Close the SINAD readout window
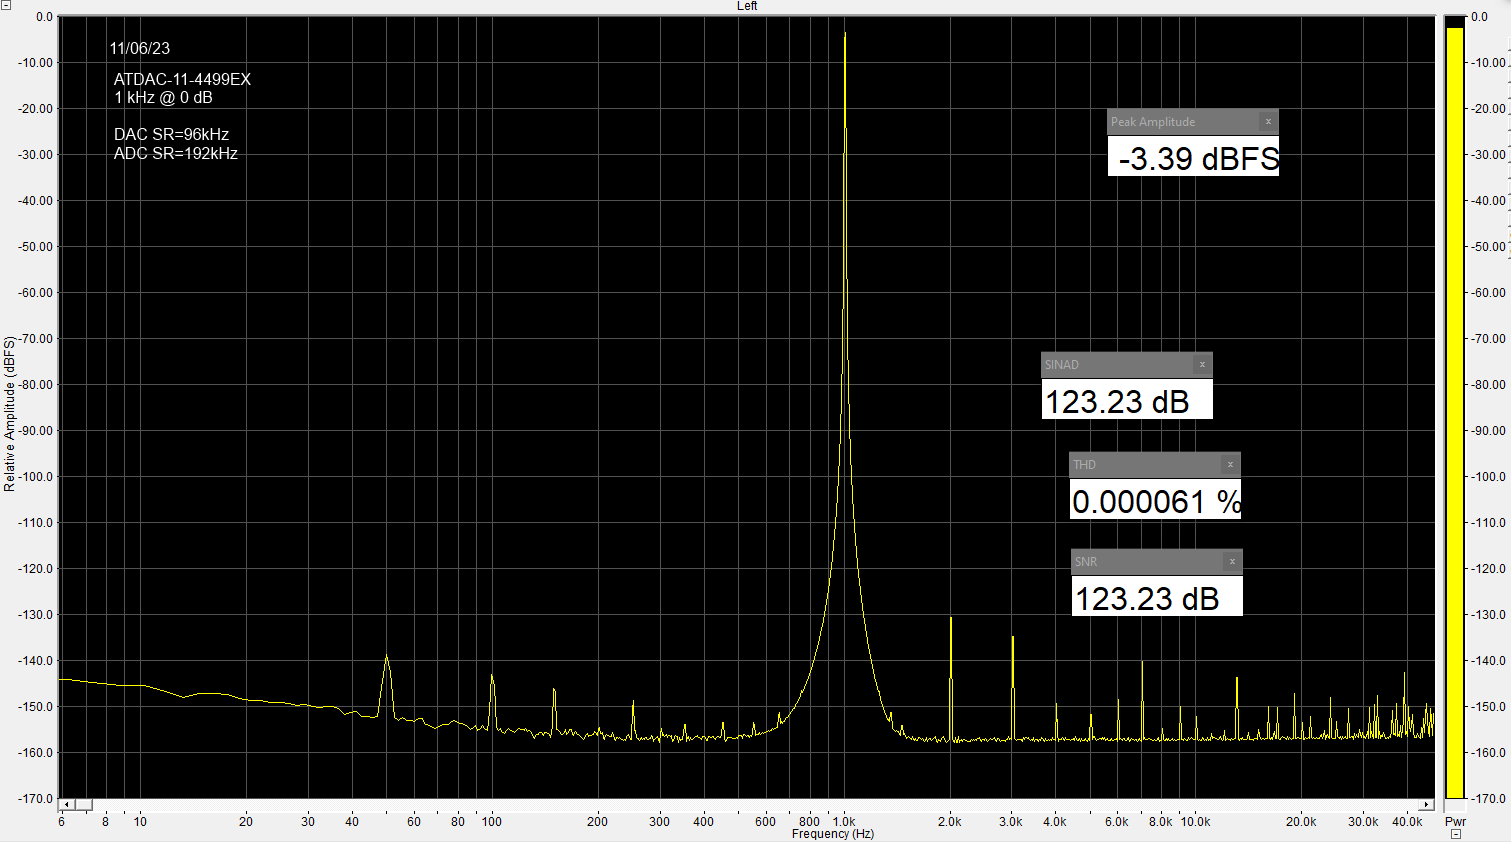The height and width of the screenshot is (842, 1511). tap(1202, 365)
